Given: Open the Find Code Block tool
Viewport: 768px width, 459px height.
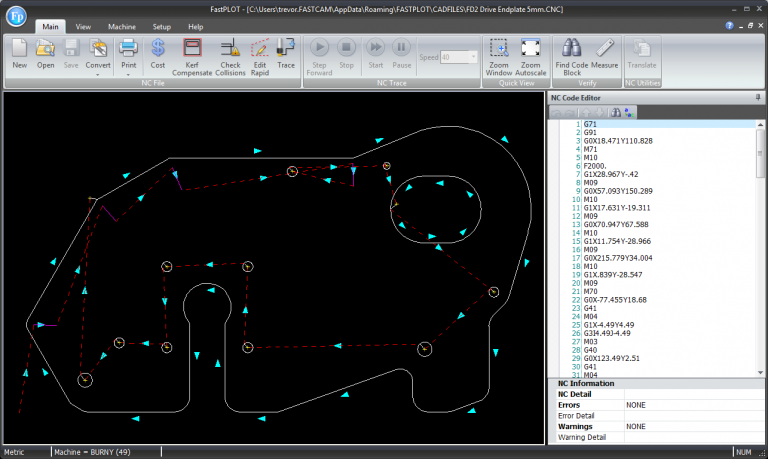Looking at the screenshot, I should click(x=571, y=52).
